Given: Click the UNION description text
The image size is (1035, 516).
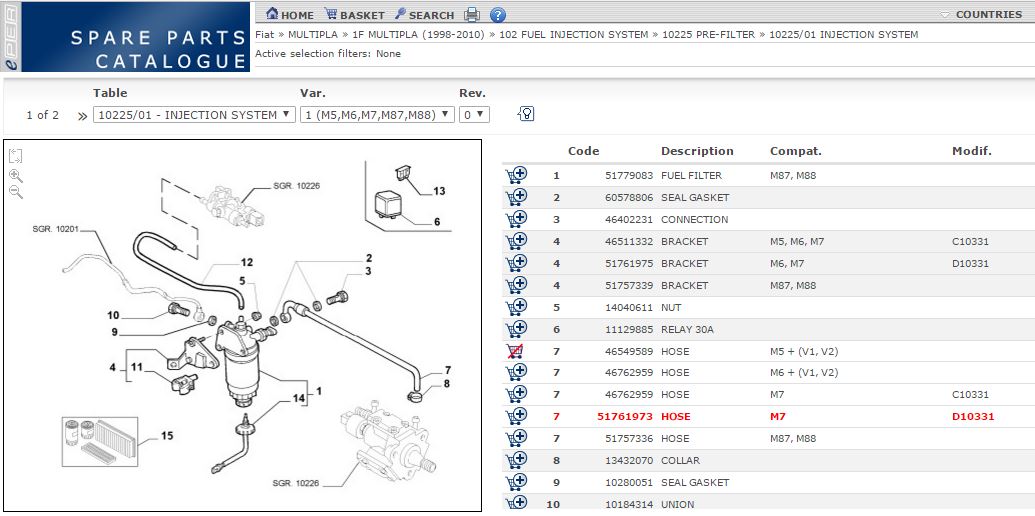Looking at the screenshot, I should click(677, 504).
